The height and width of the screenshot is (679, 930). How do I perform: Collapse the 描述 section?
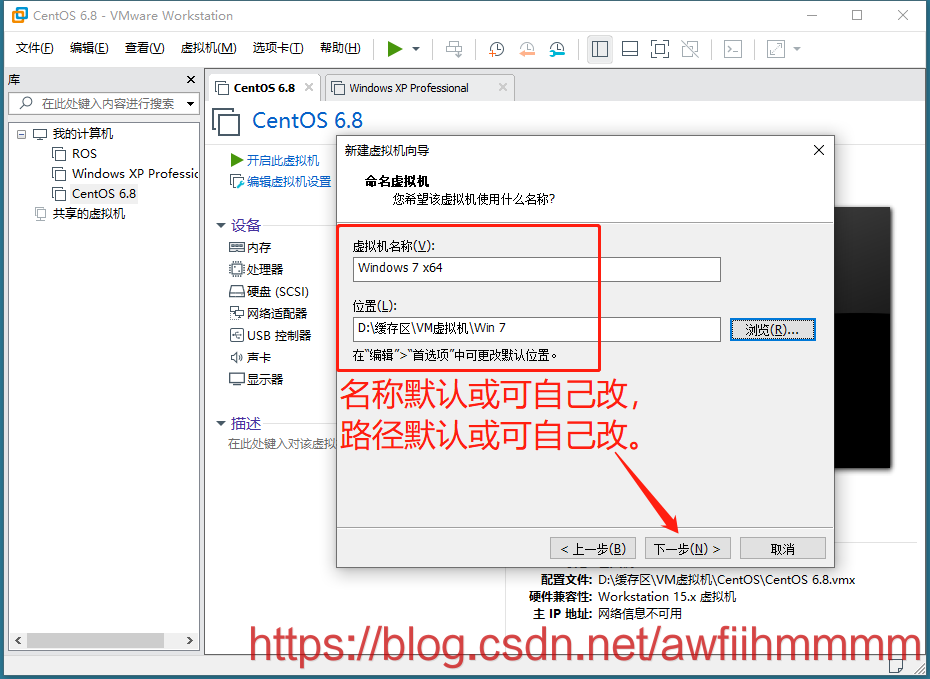click(x=221, y=423)
